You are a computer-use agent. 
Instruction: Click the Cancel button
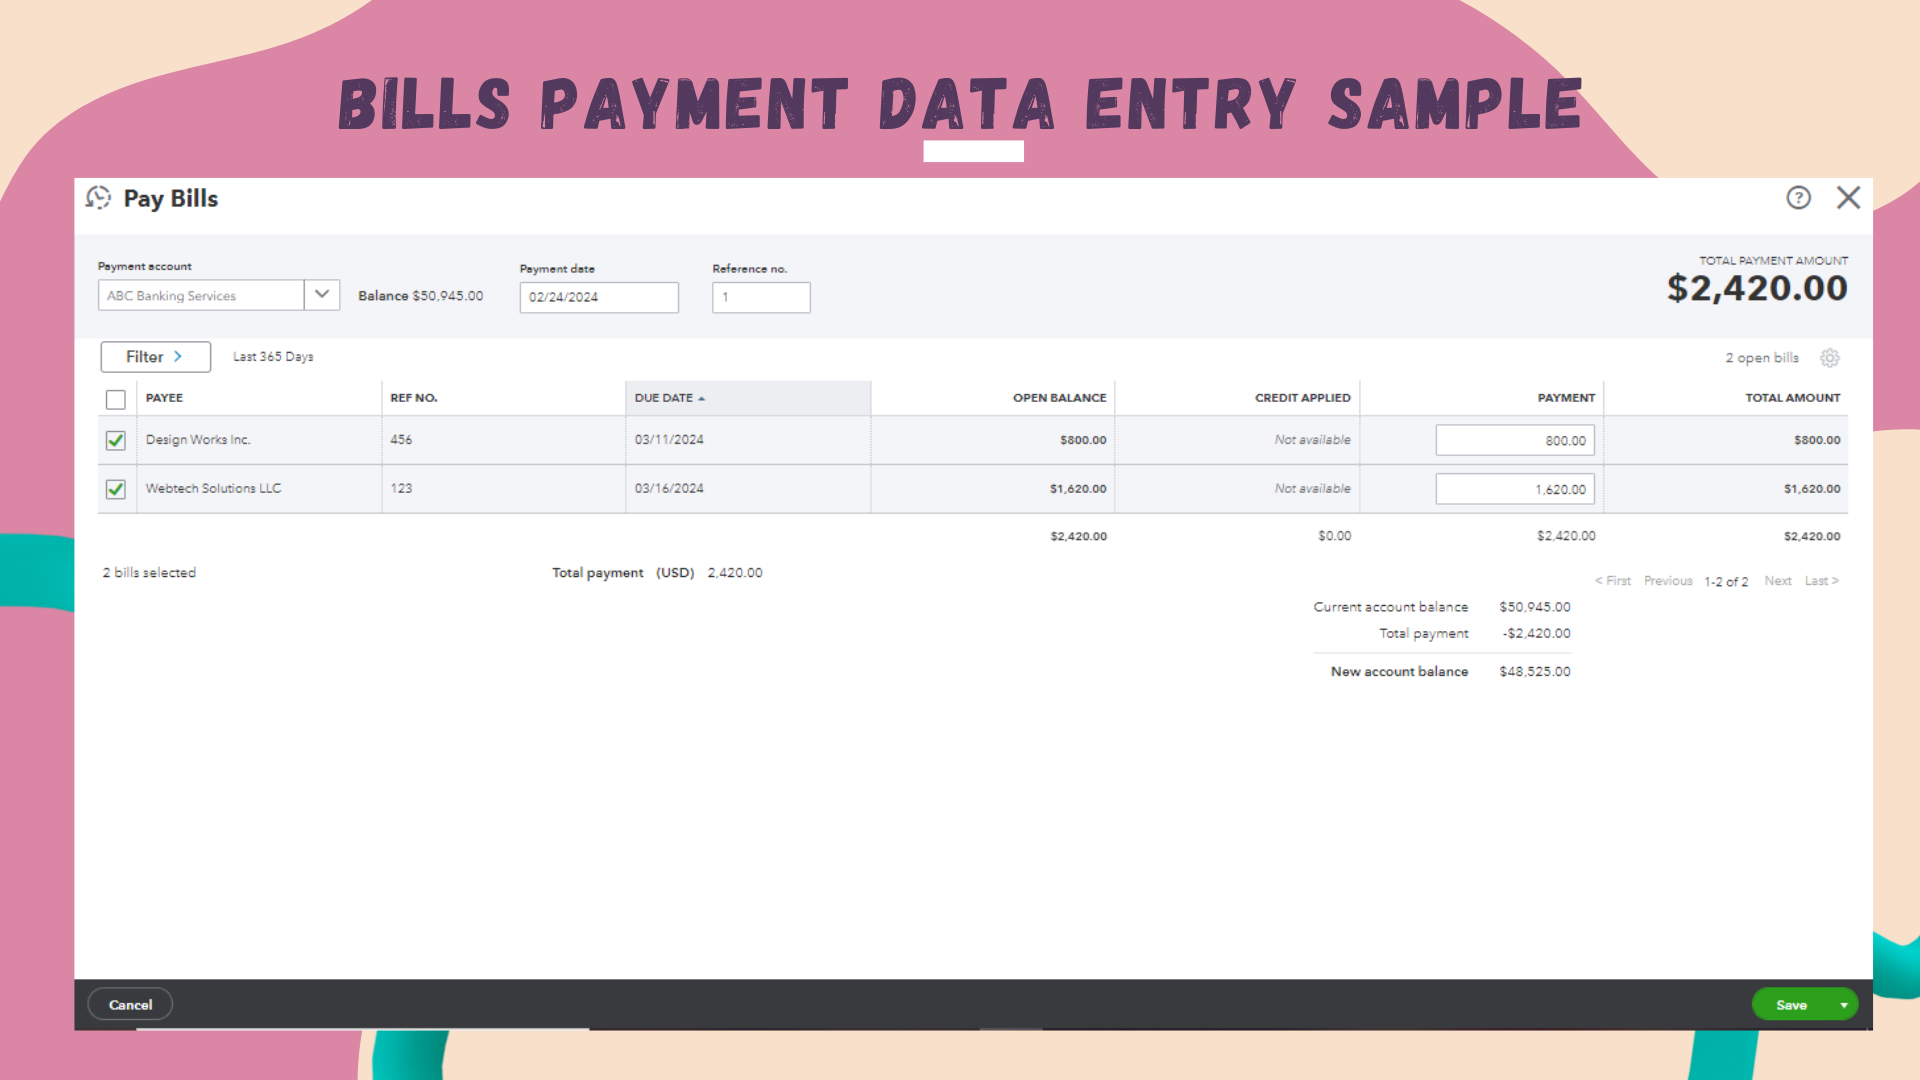pyautogui.click(x=130, y=1005)
